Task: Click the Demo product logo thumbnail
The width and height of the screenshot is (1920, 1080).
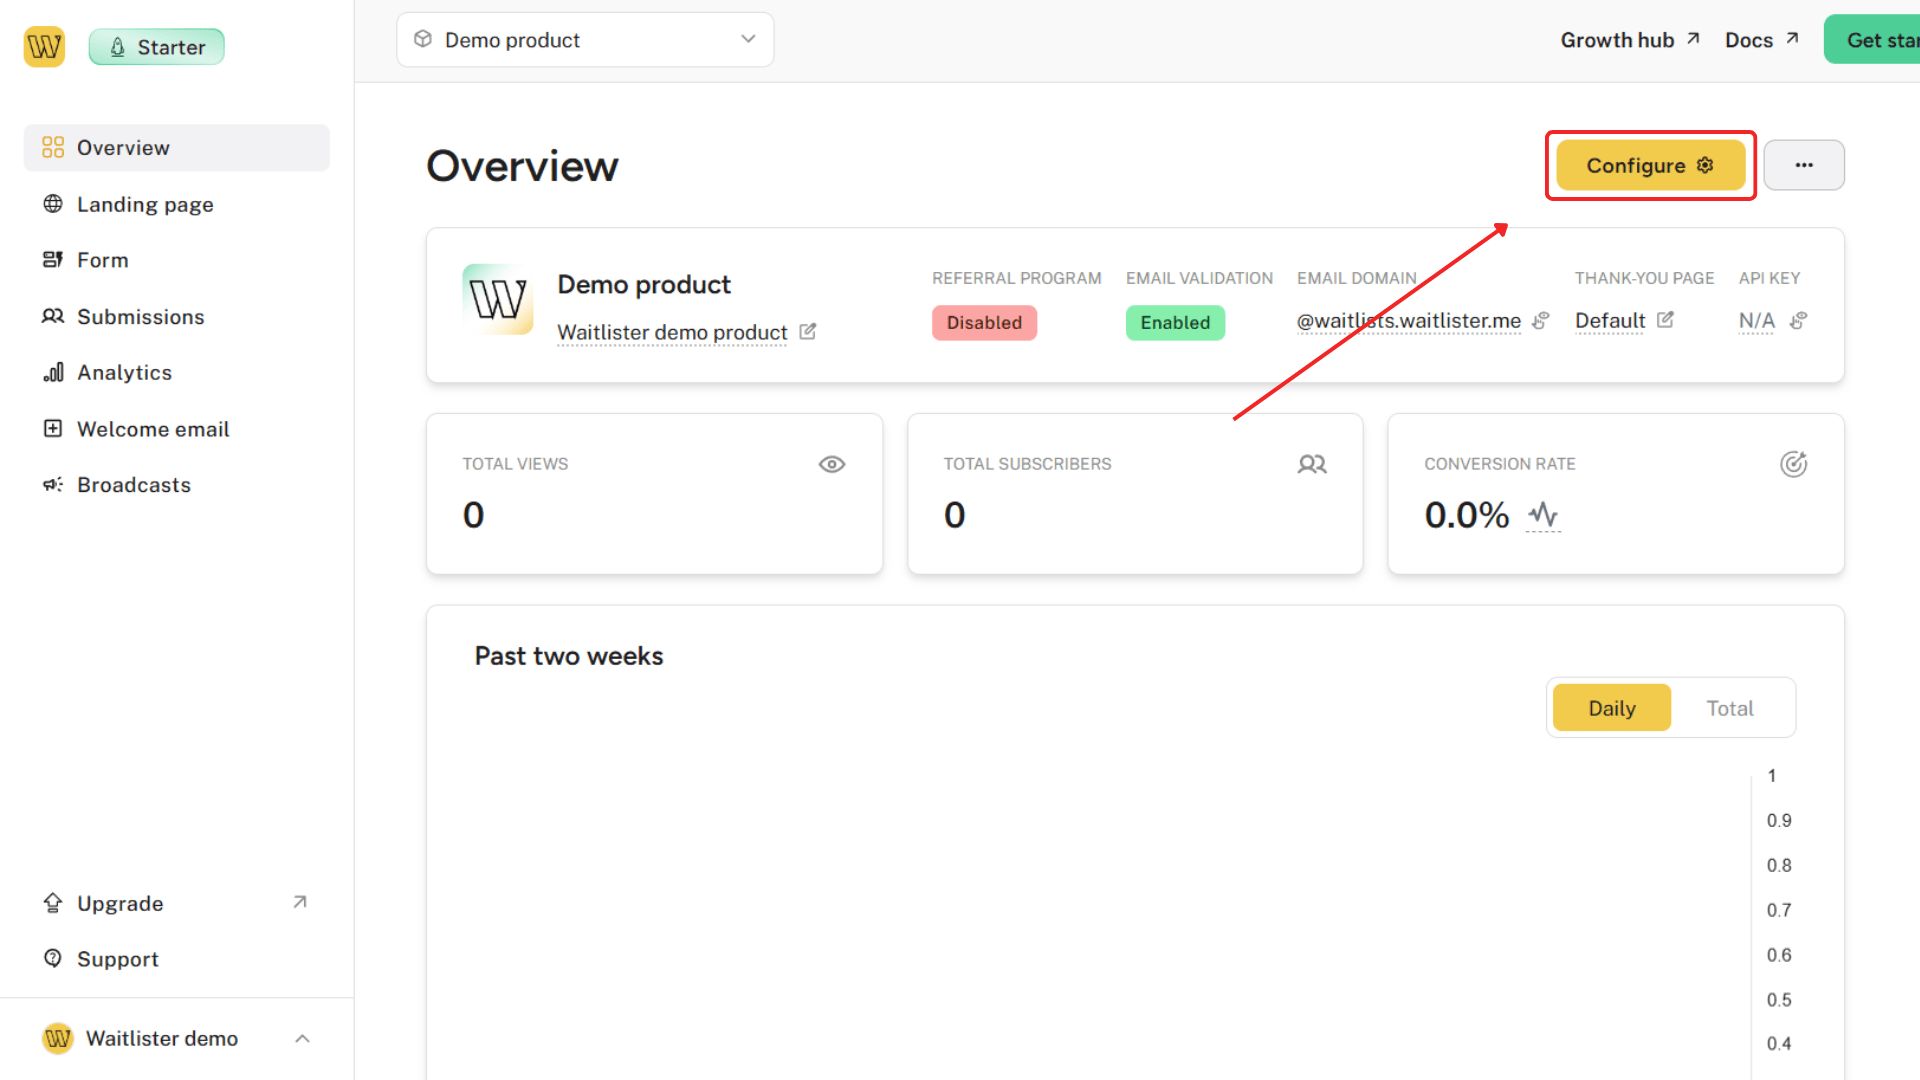Action: (x=498, y=299)
